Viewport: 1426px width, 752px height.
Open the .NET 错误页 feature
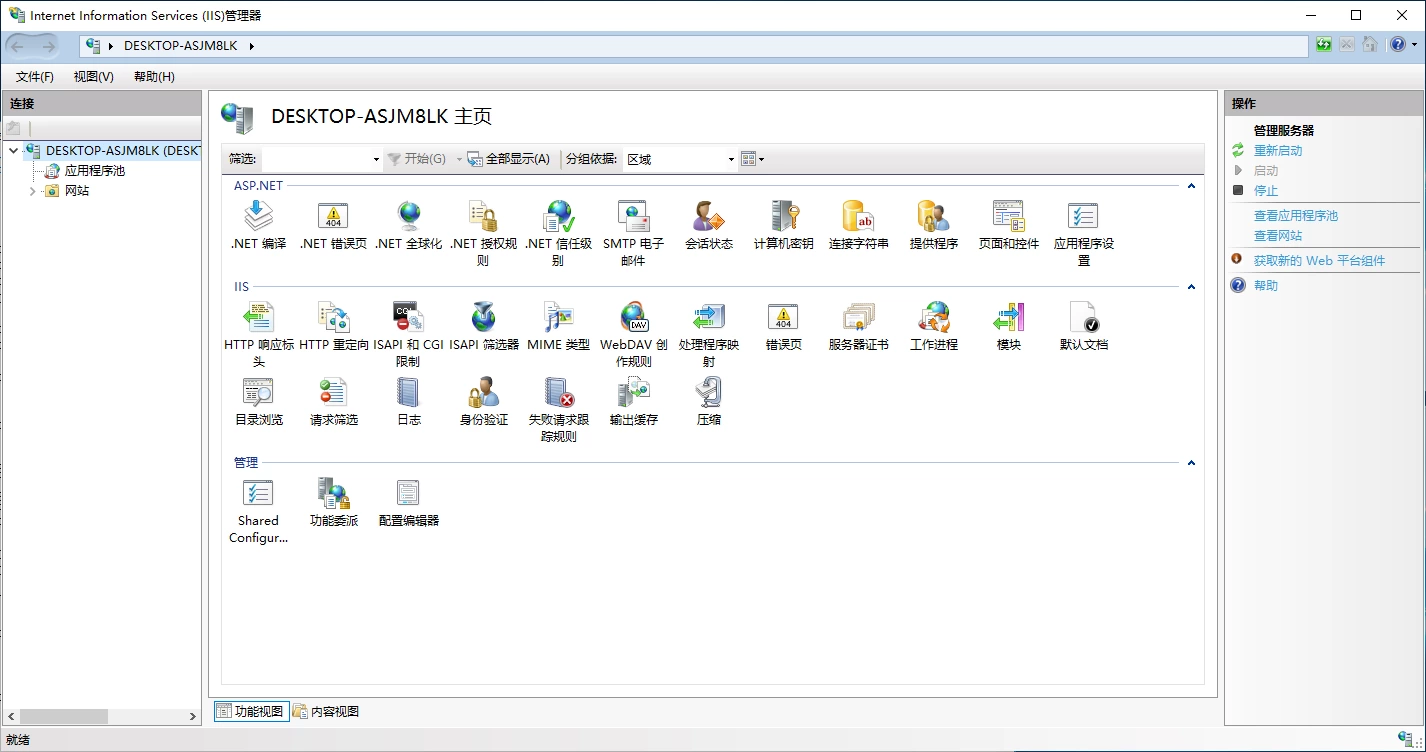[x=333, y=225]
